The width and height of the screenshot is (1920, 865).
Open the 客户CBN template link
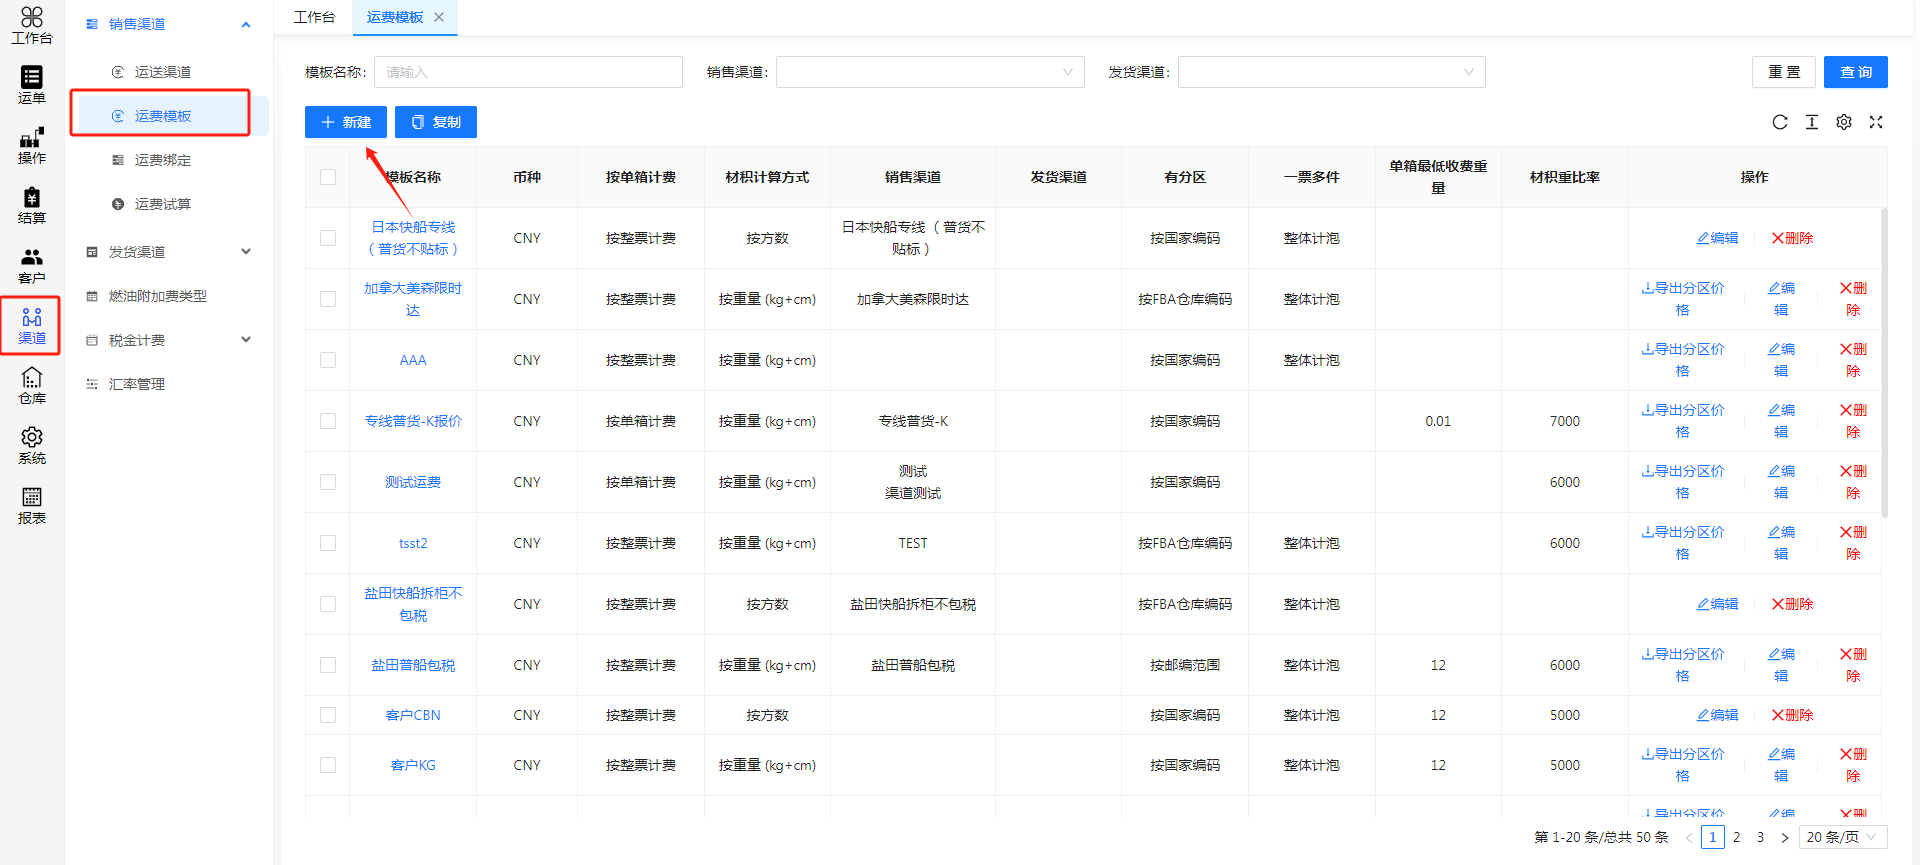coord(413,715)
